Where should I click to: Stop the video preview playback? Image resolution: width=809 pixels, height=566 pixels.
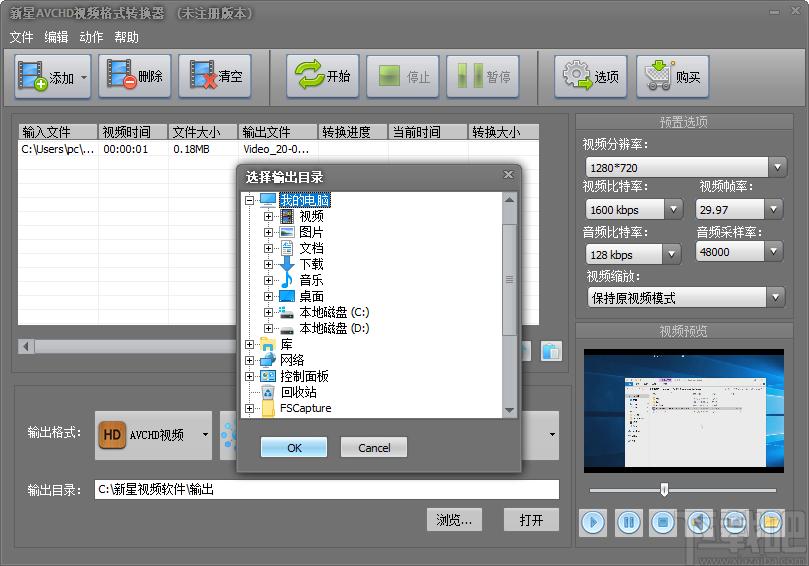pos(664,523)
